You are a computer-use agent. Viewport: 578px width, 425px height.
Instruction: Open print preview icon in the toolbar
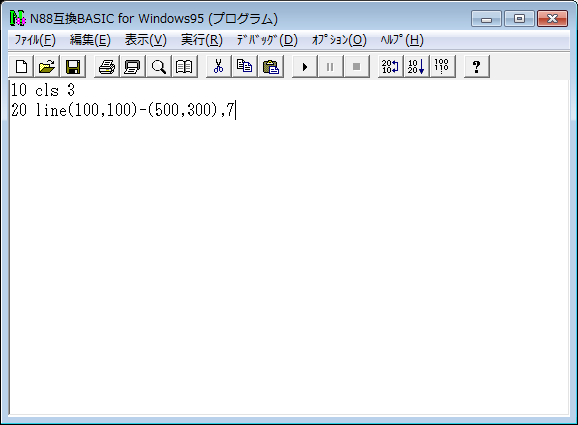[133, 67]
